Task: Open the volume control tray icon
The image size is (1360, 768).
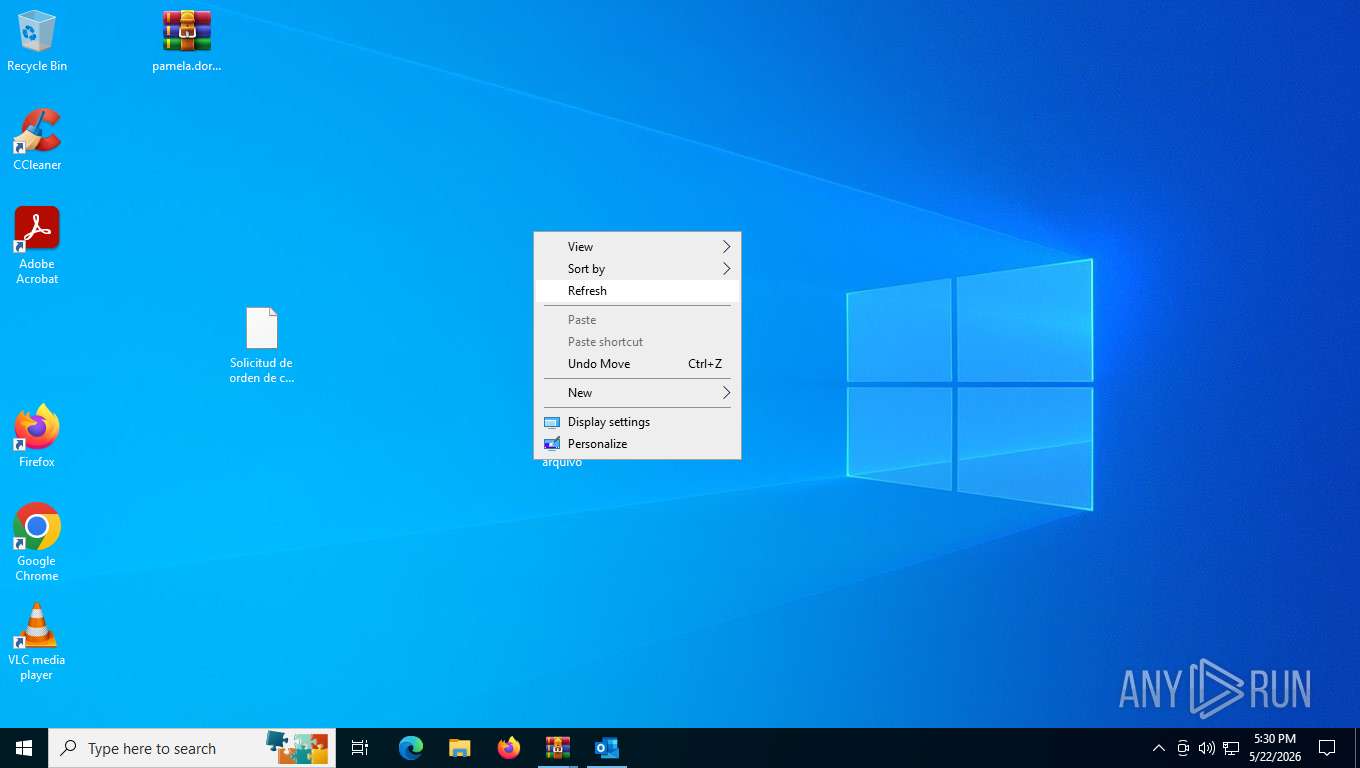Action: 1207,748
